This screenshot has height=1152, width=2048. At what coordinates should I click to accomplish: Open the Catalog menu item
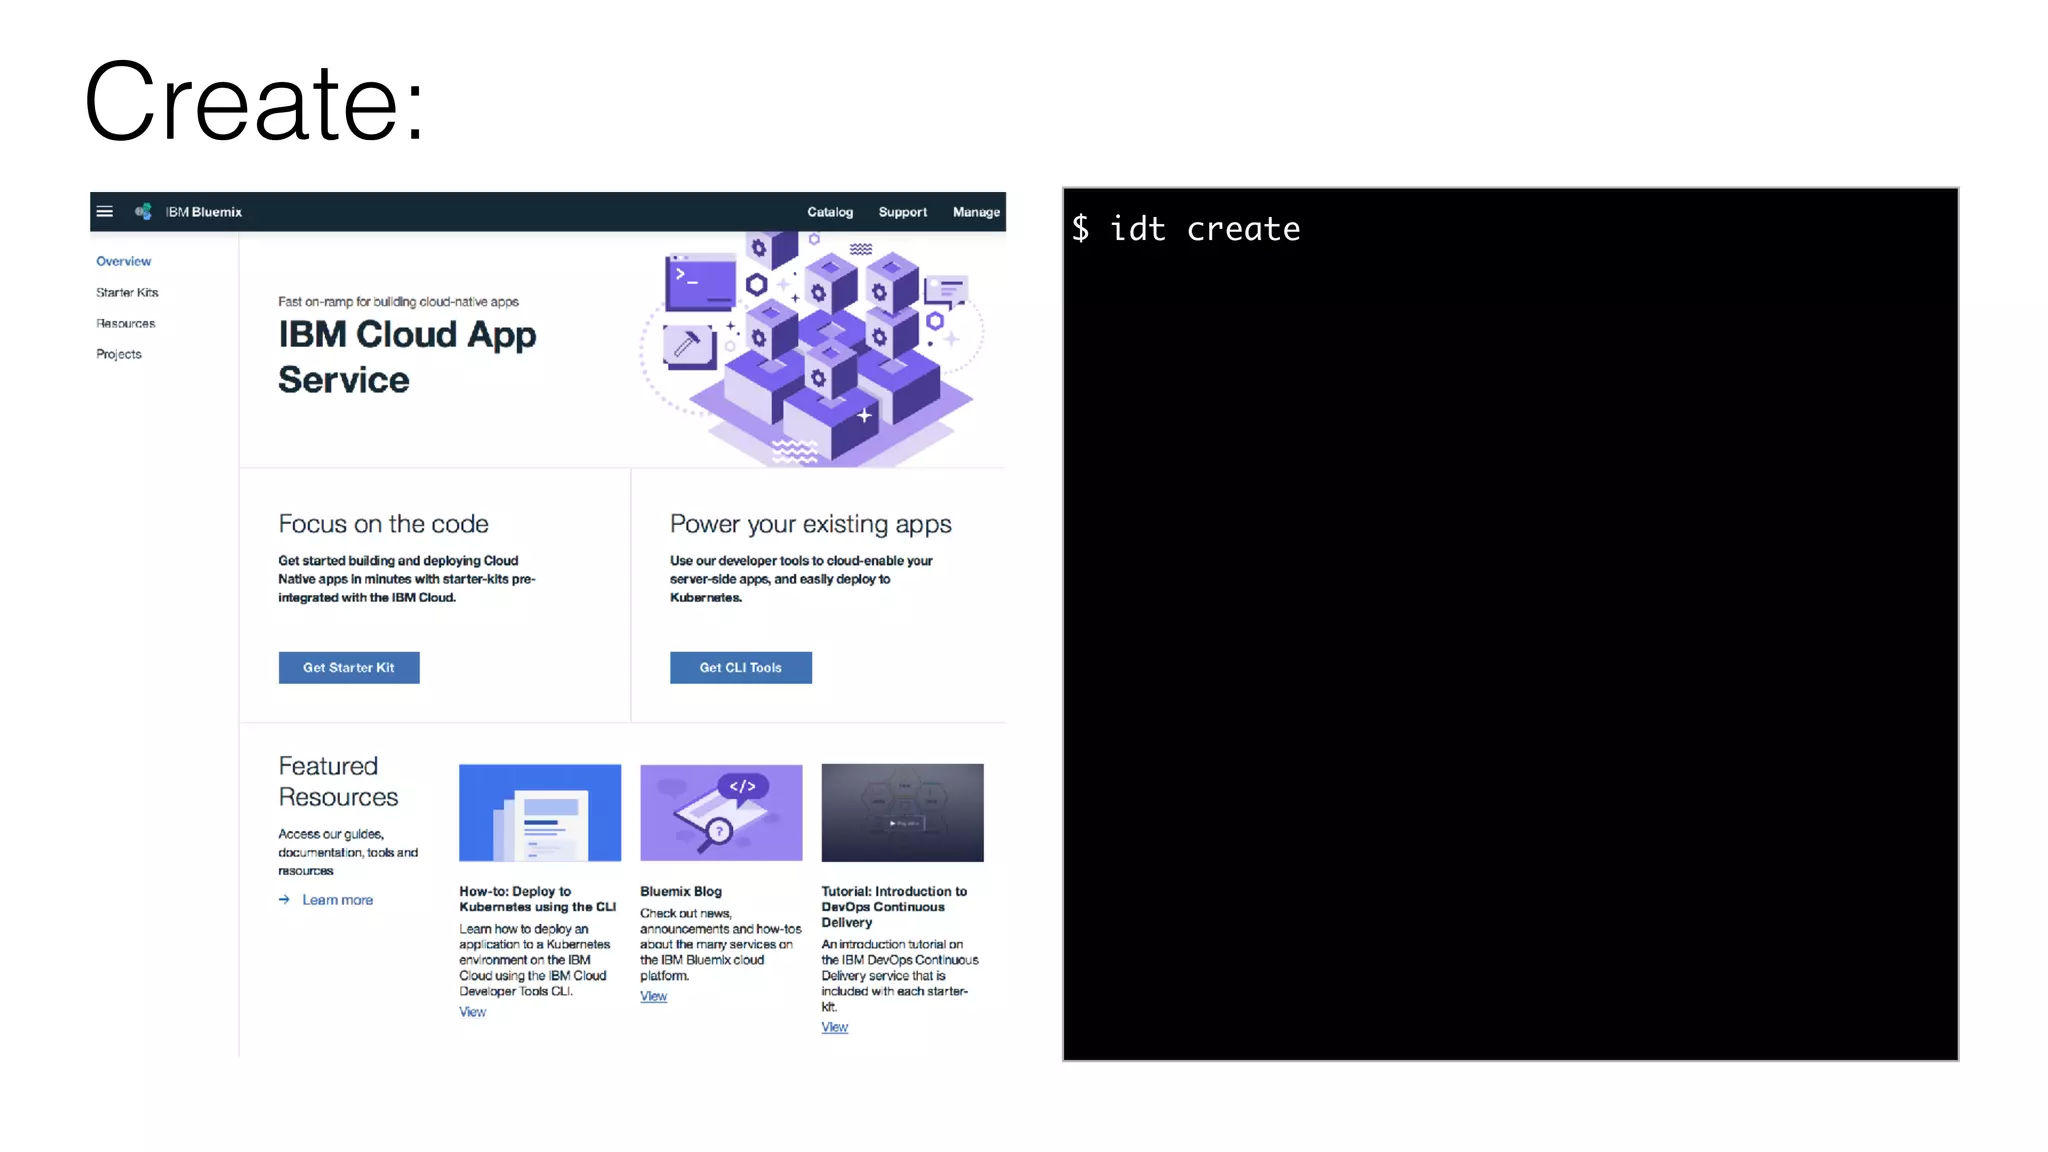(830, 212)
